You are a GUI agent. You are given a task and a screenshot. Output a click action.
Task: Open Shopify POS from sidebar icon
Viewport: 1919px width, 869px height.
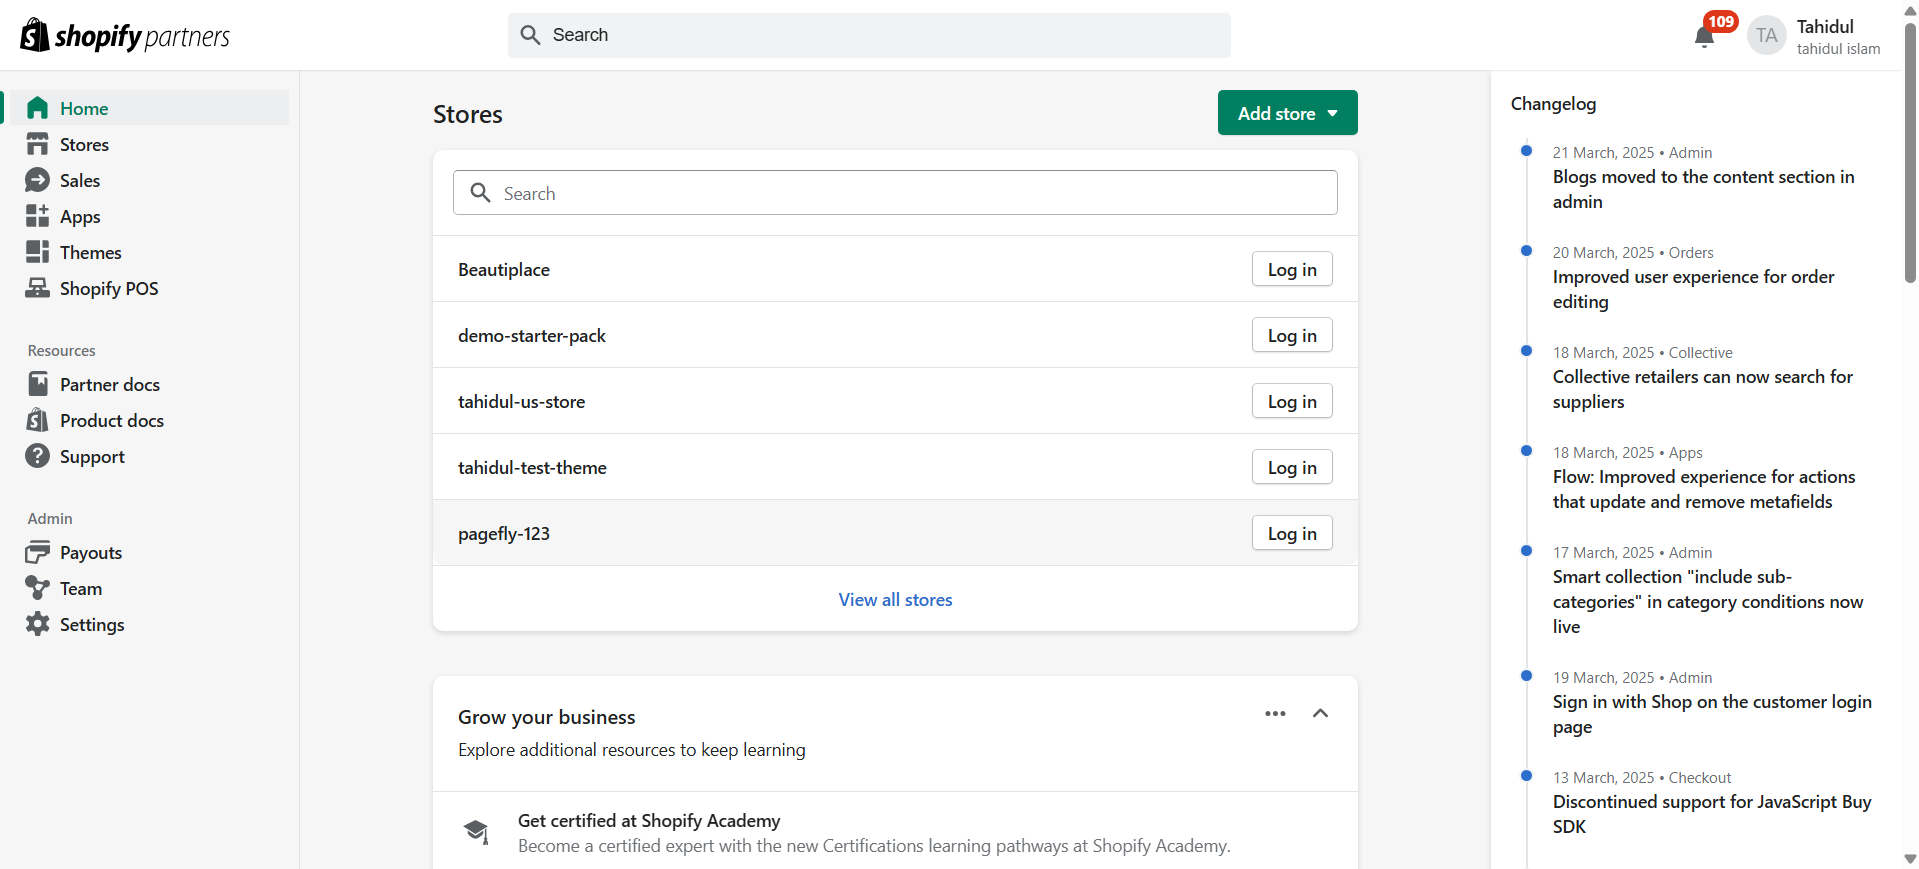click(38, 289)
